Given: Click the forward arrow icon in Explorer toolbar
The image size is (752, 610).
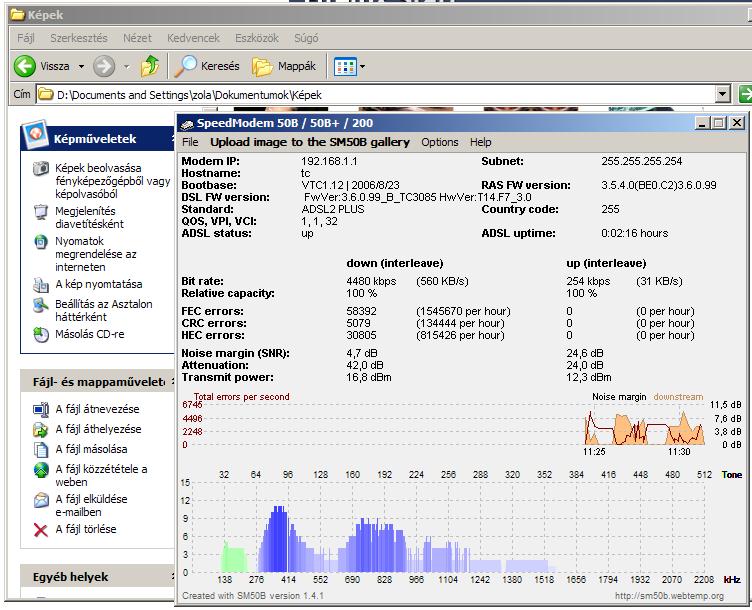Looking at the screenshot, I should click(104, 66).
